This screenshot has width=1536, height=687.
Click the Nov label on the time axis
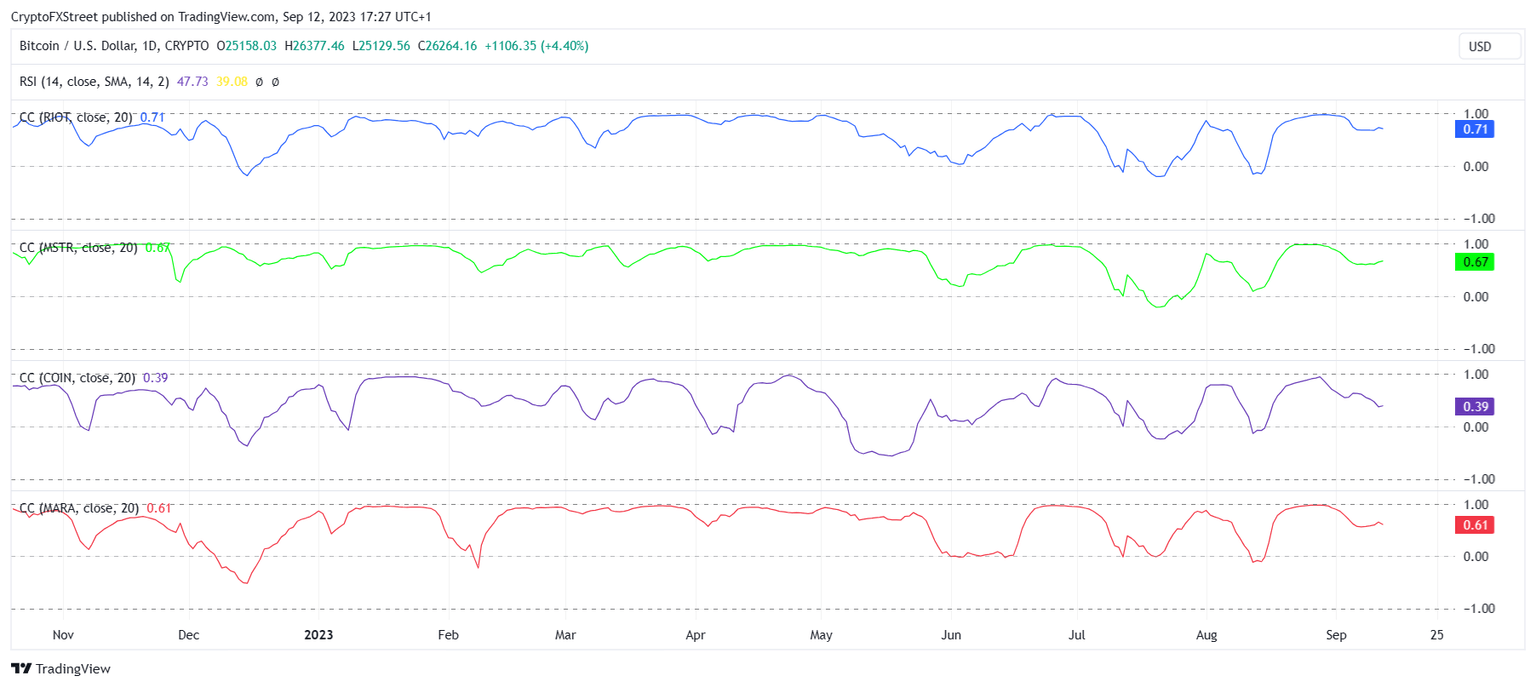click(x=63, y=635)
